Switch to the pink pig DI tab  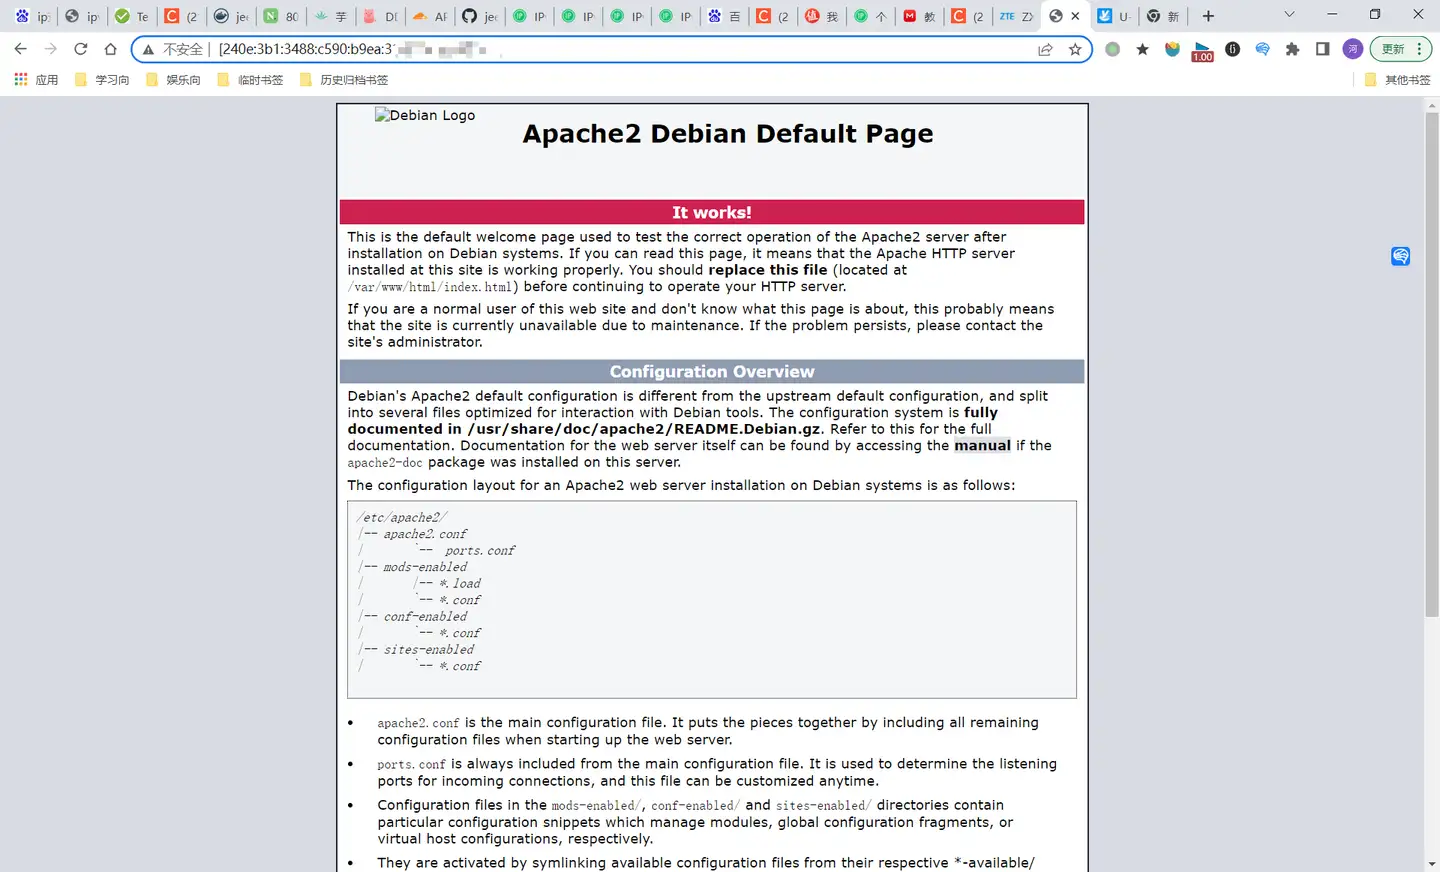click(380, 16)
